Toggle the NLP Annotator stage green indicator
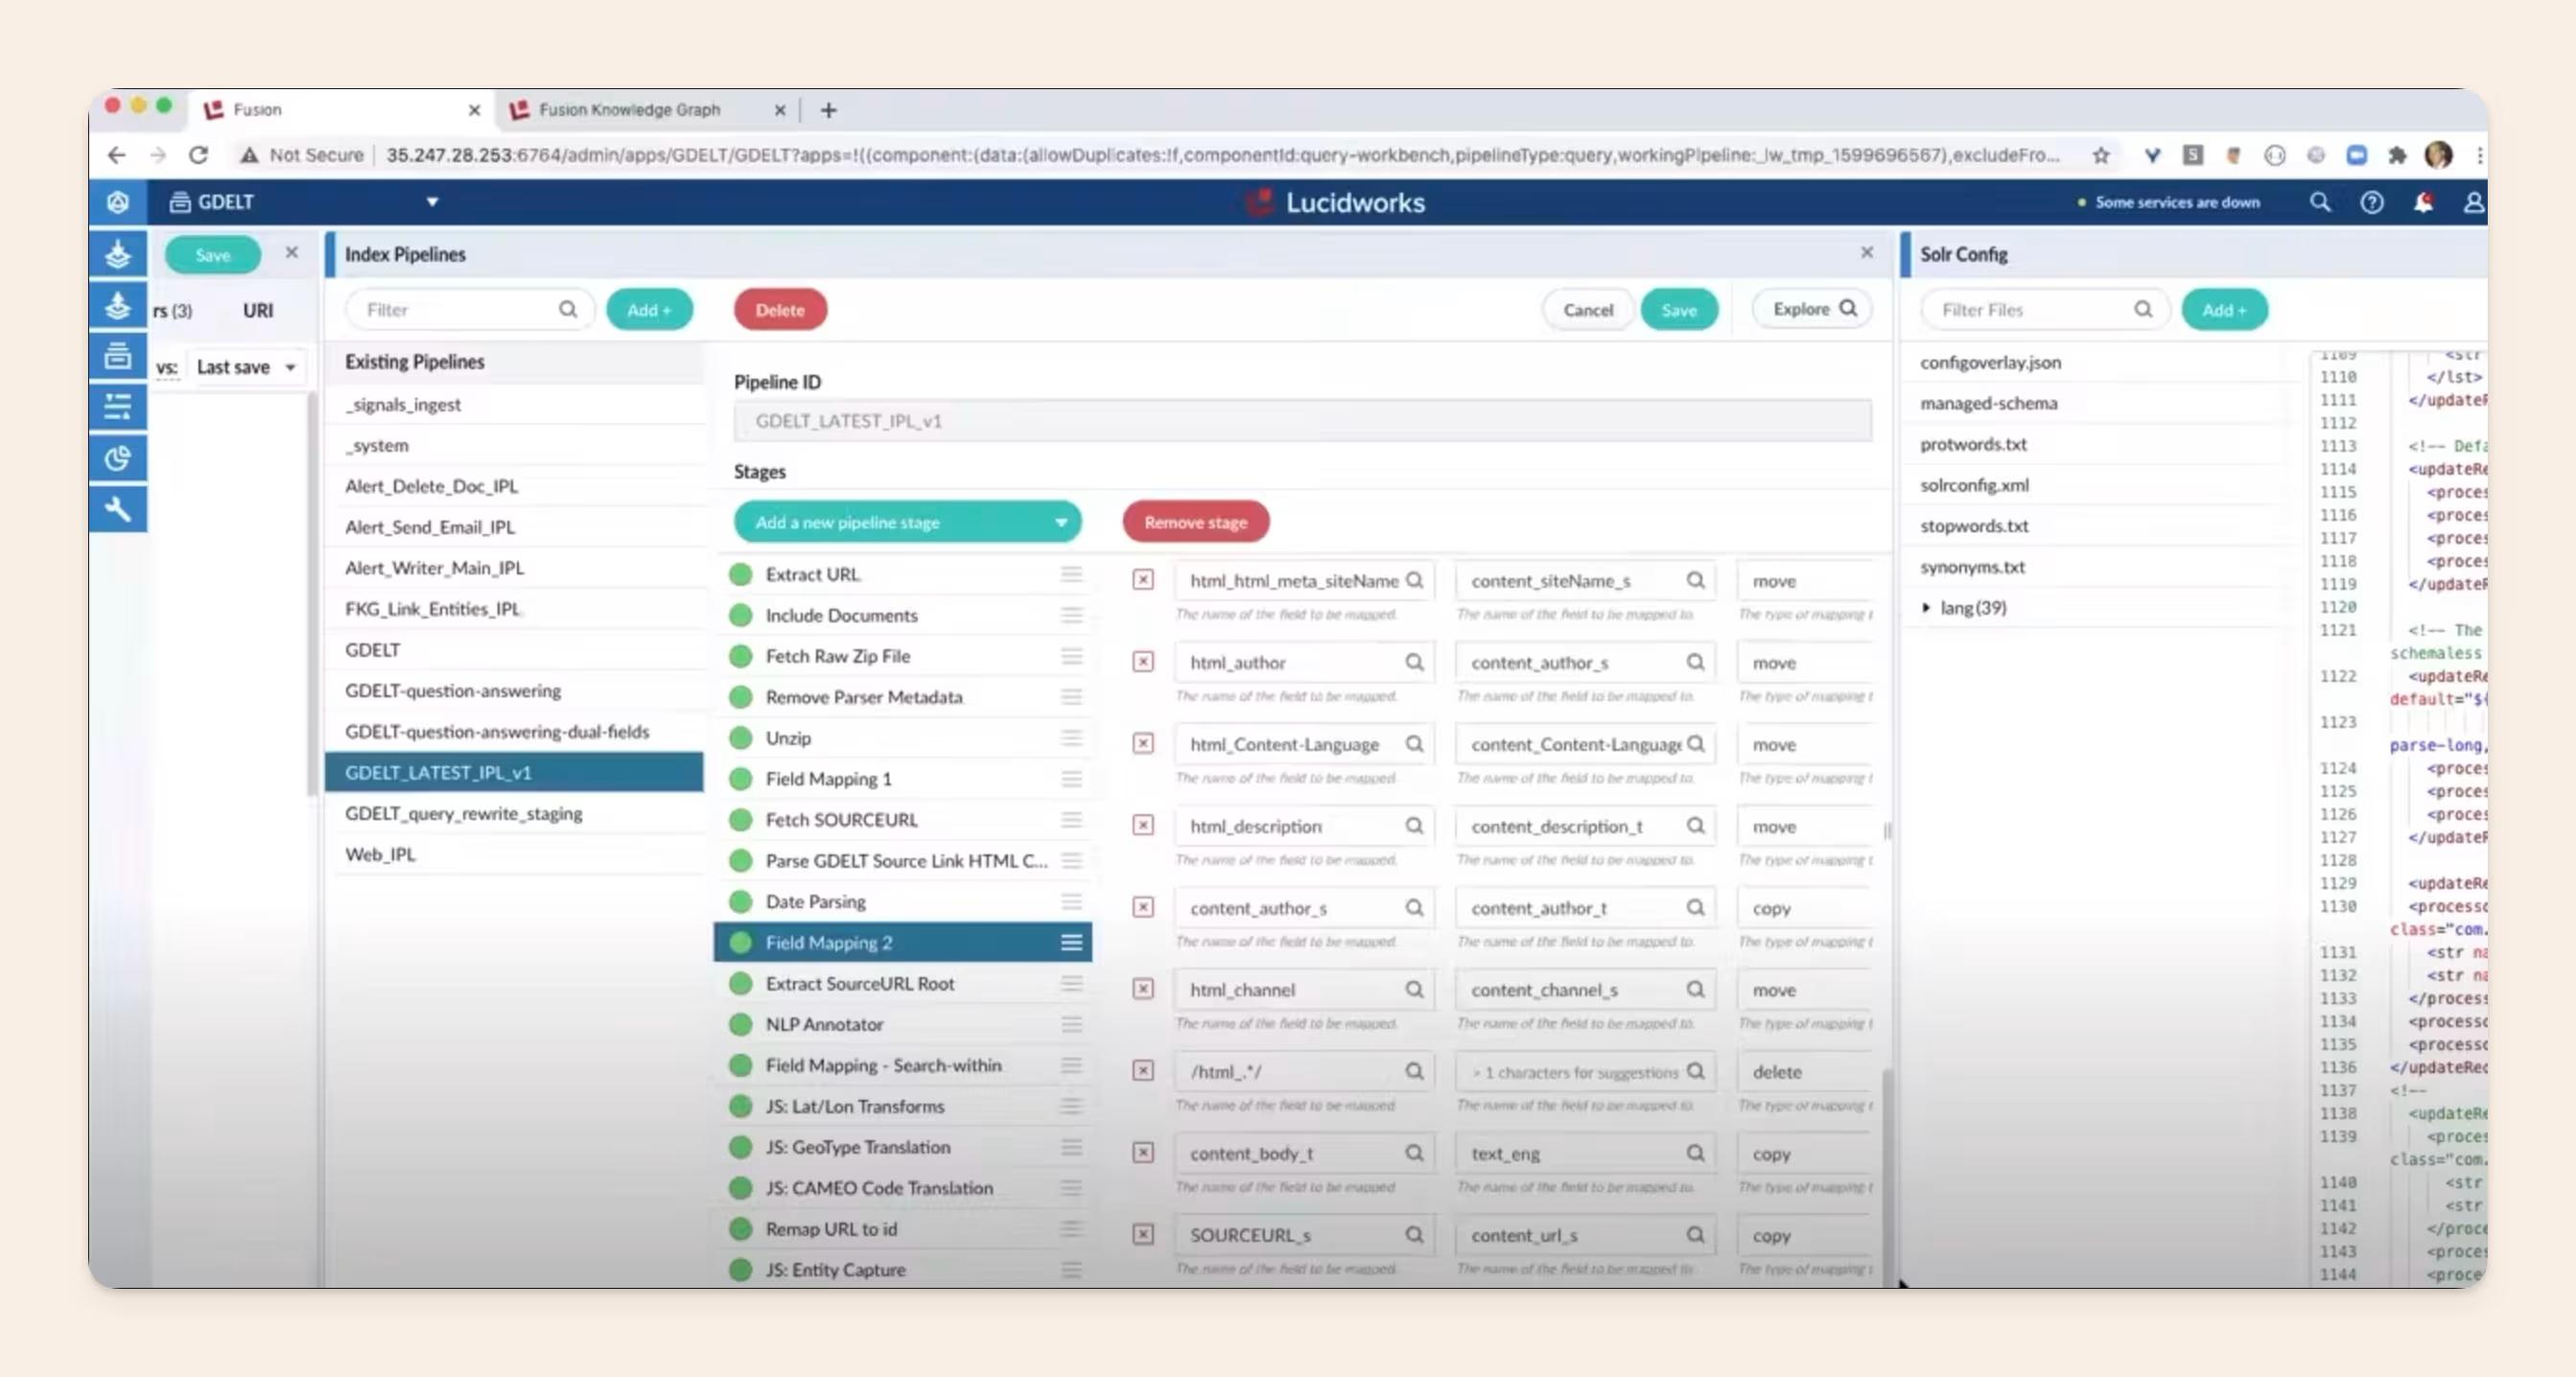 [x=740, y=1024]
